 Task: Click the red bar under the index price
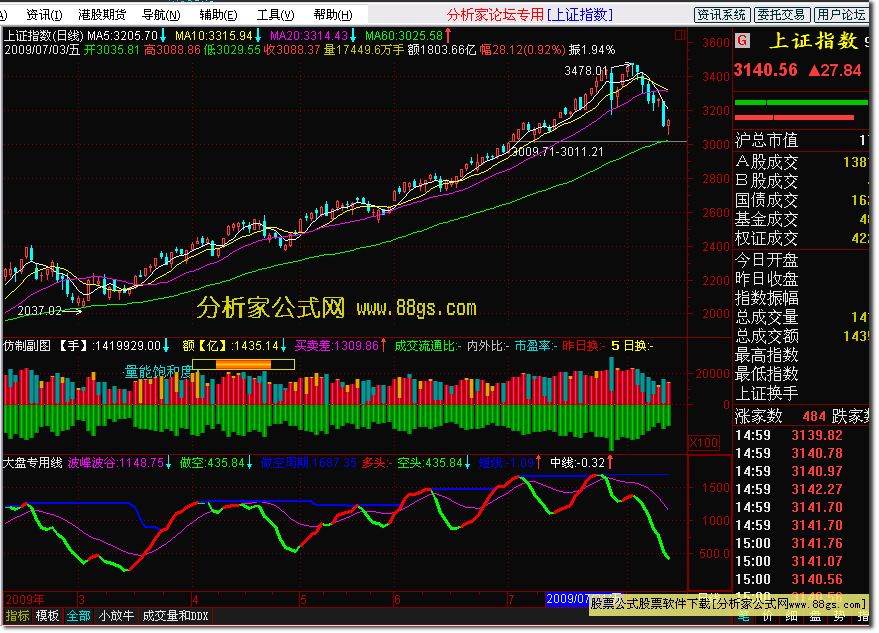[794, 118]
